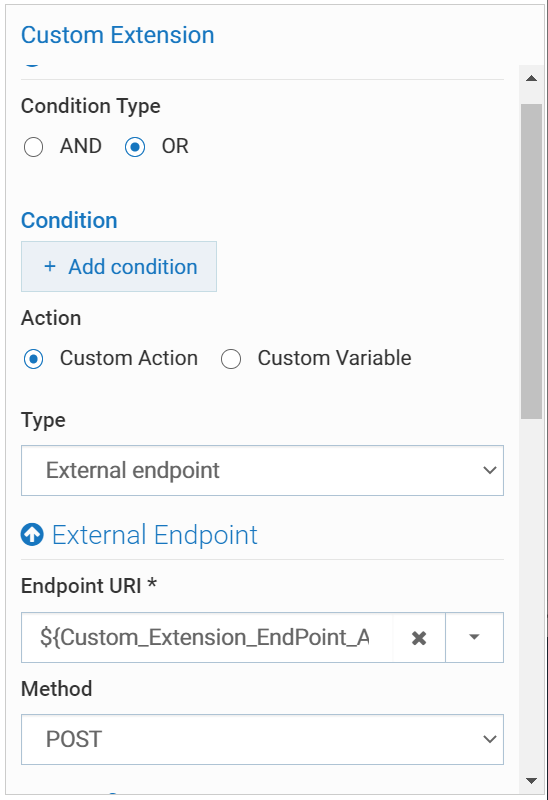548x800 pixels.
Task: Select the AND condition type
Action: point(34,147)
